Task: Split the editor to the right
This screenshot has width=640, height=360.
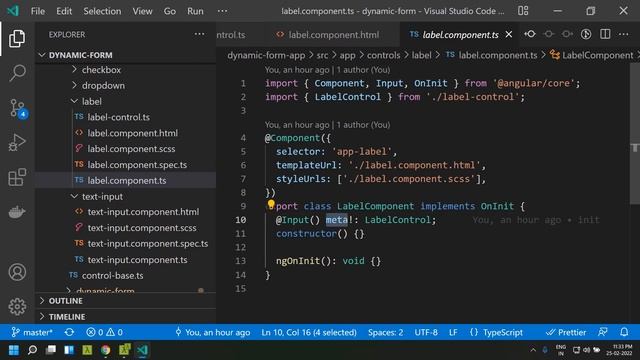Action: tap(605, 34)
